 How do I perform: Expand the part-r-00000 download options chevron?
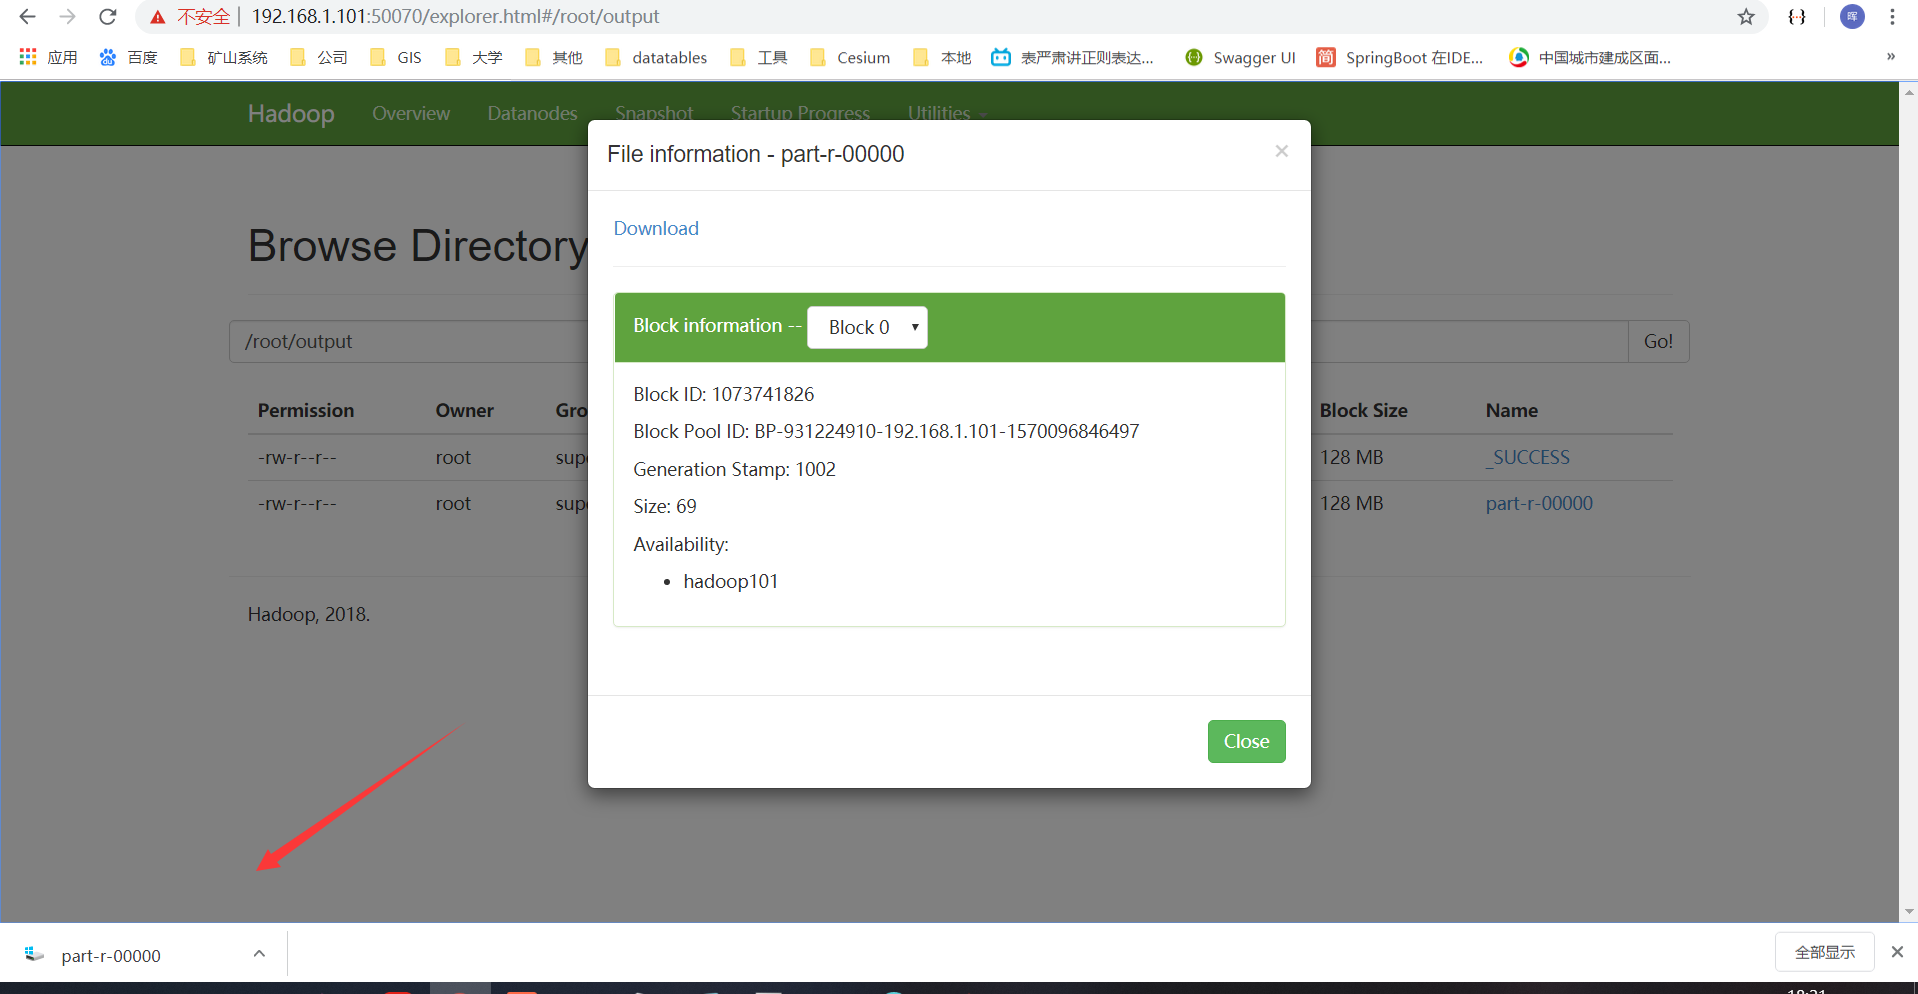[259, 953]
